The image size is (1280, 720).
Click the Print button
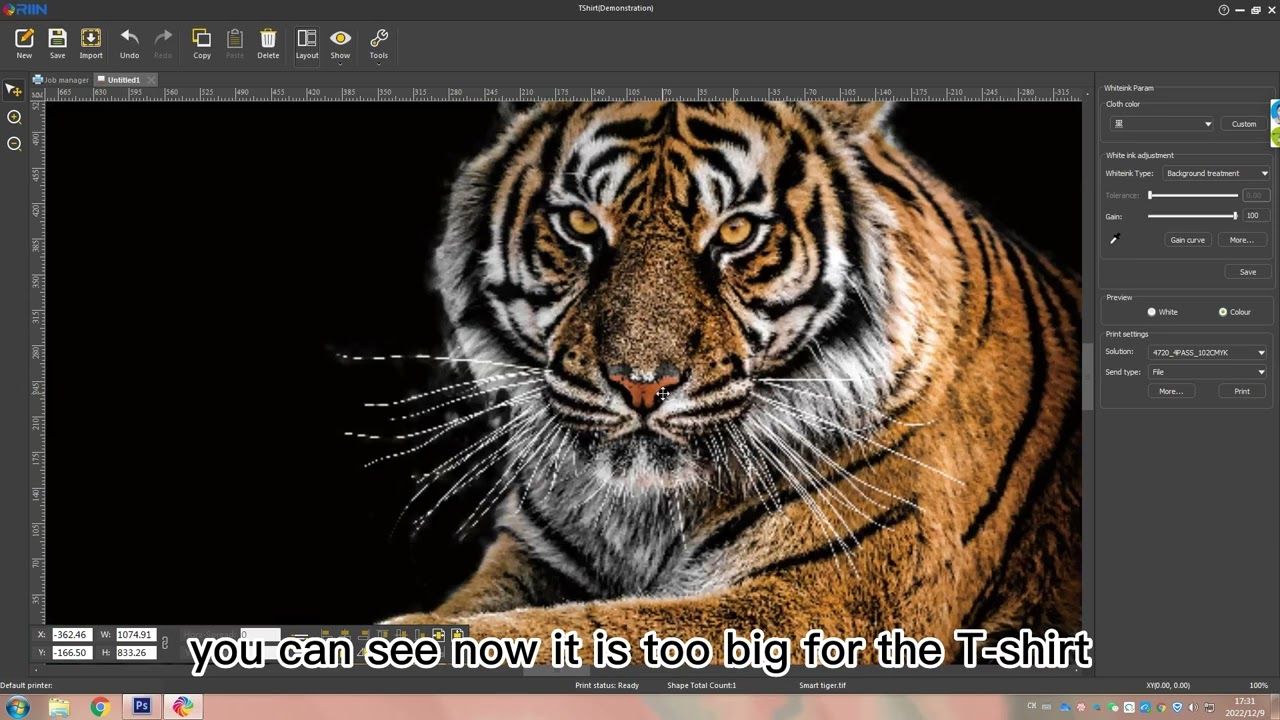[1242, 392]
